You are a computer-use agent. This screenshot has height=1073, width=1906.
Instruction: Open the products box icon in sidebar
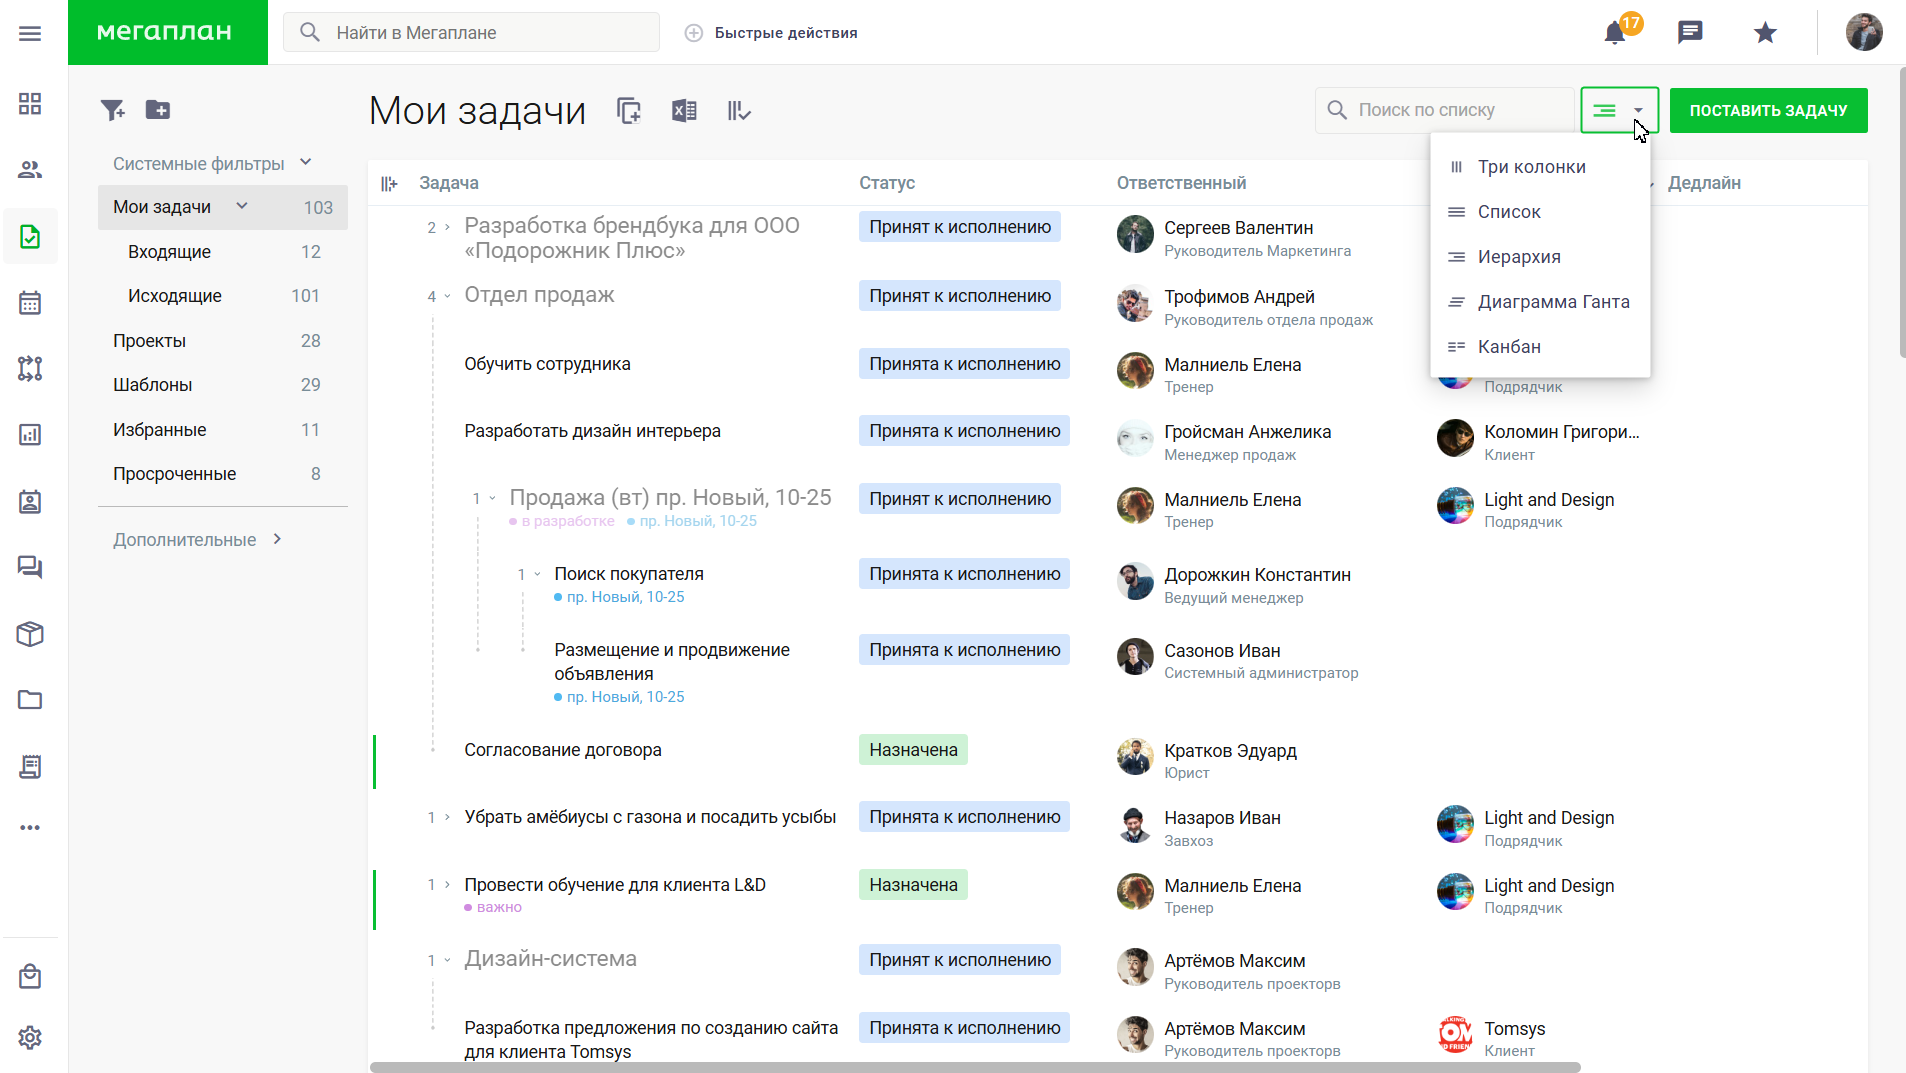tap(30, 634)
